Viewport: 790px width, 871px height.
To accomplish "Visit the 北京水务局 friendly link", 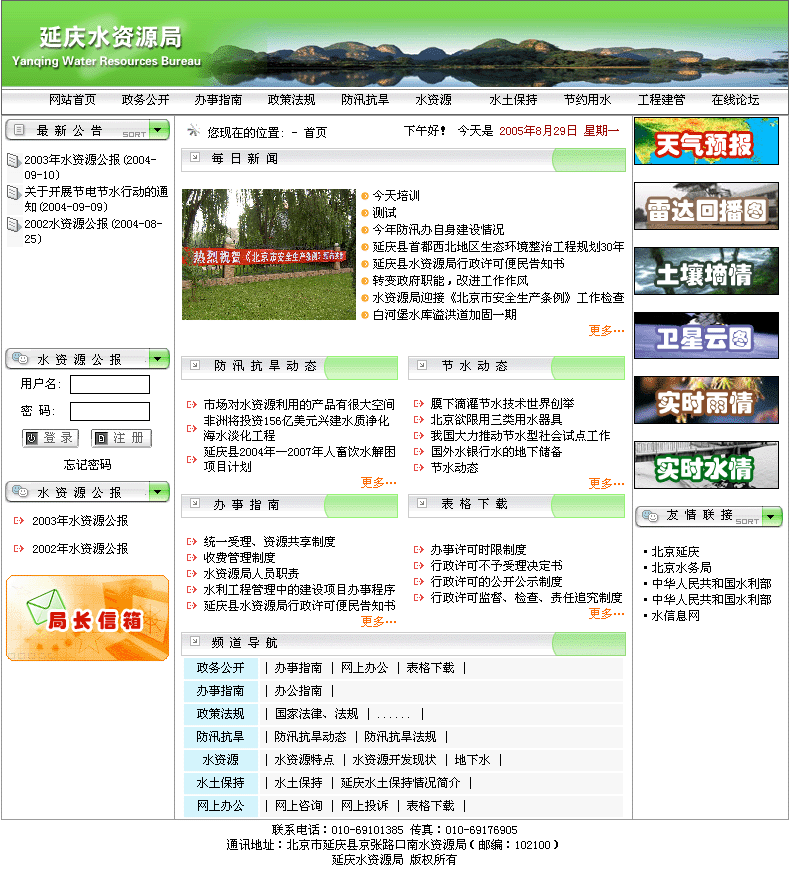I will tap(681, 568).
